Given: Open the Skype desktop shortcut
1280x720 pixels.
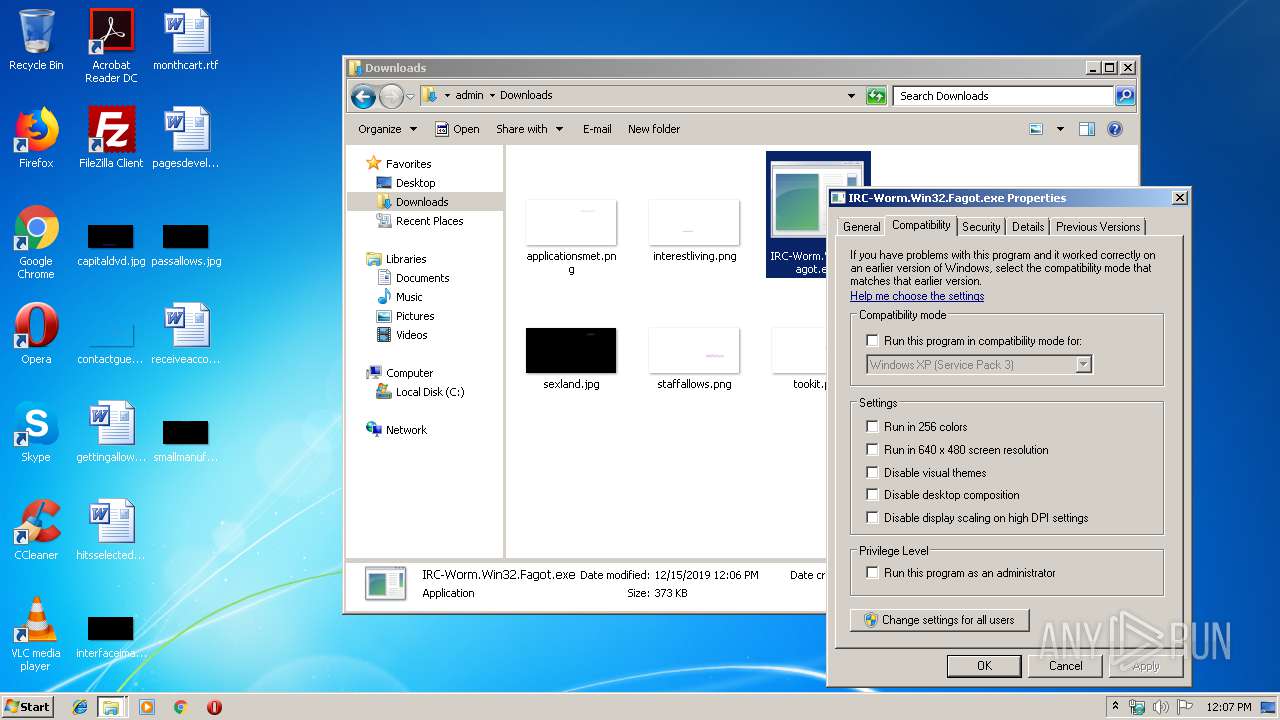Looking at the screenshot, I should [x=36, y=432].
